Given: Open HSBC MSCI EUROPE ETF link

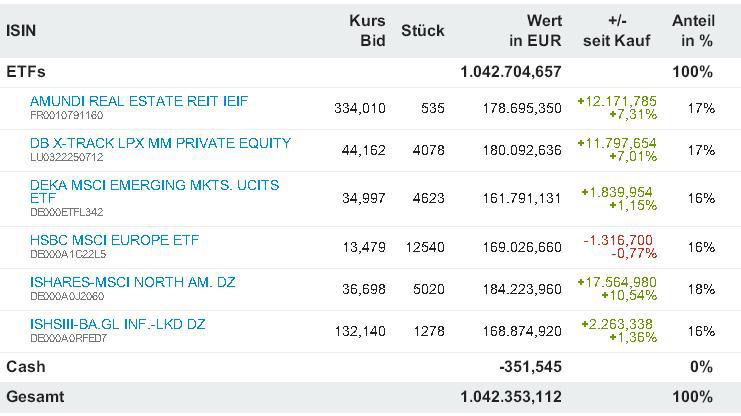Looking at the screenshot, I should (114, 240).
